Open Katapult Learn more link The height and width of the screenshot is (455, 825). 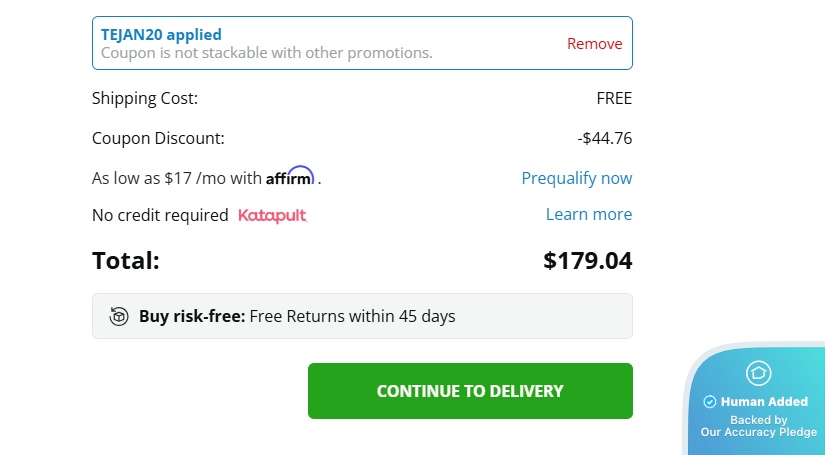(x=588, y=214)
